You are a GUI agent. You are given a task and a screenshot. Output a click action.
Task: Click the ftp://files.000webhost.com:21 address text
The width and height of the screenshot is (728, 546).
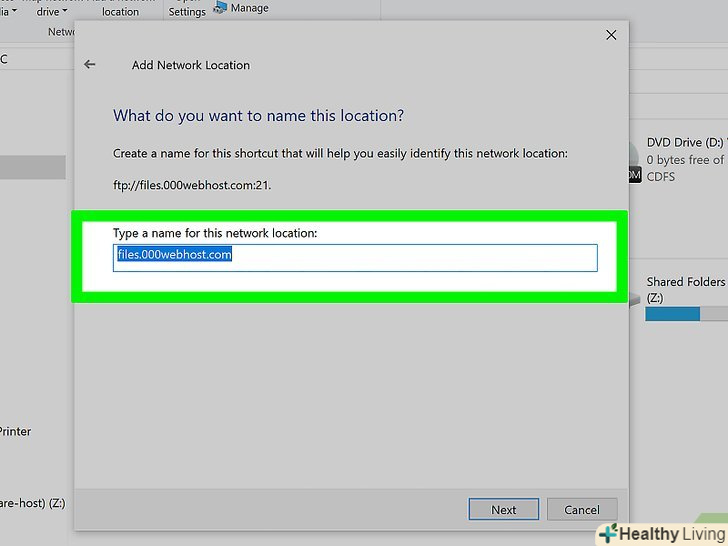[x=192, y=185]
